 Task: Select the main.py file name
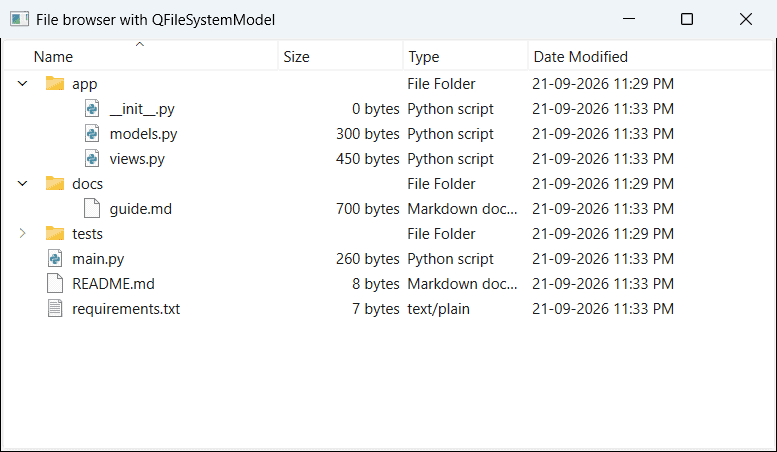coord(98,259)
